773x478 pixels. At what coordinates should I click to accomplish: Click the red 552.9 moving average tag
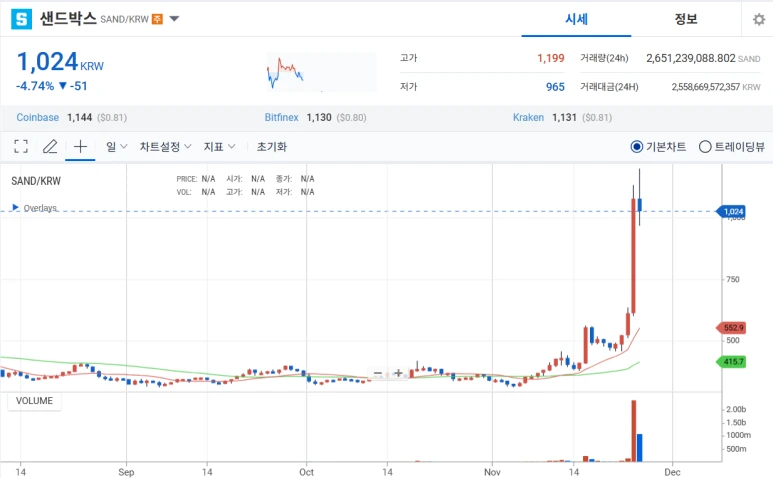tap(731, 328)
